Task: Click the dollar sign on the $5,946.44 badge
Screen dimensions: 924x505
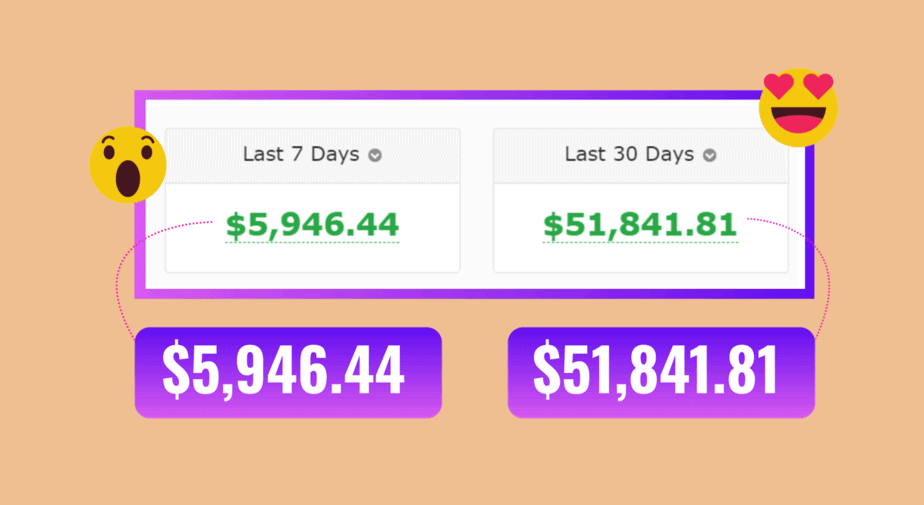Action: click(x=174, y=369)
